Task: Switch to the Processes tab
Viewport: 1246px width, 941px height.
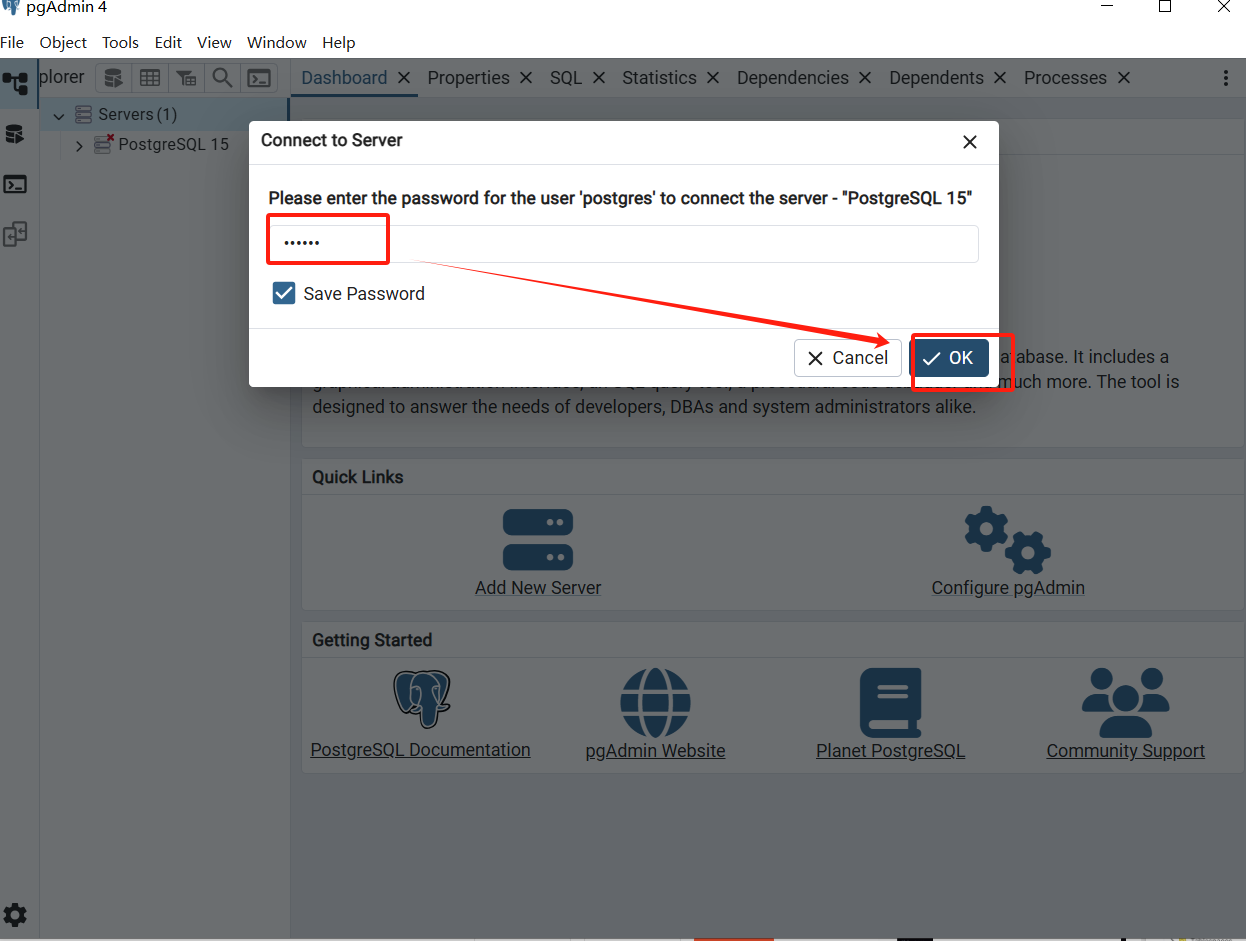Action: pos(1065,78)
